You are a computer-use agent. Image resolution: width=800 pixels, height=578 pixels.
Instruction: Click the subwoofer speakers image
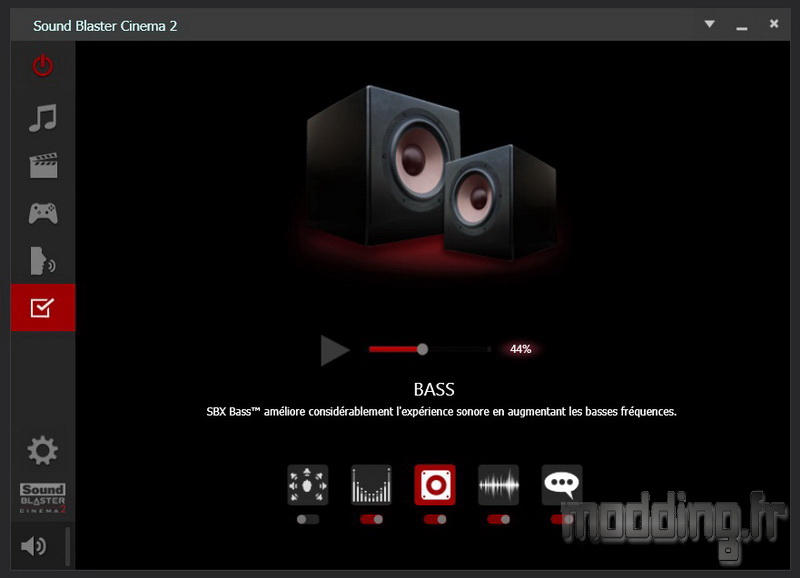(x=431, y=173)
